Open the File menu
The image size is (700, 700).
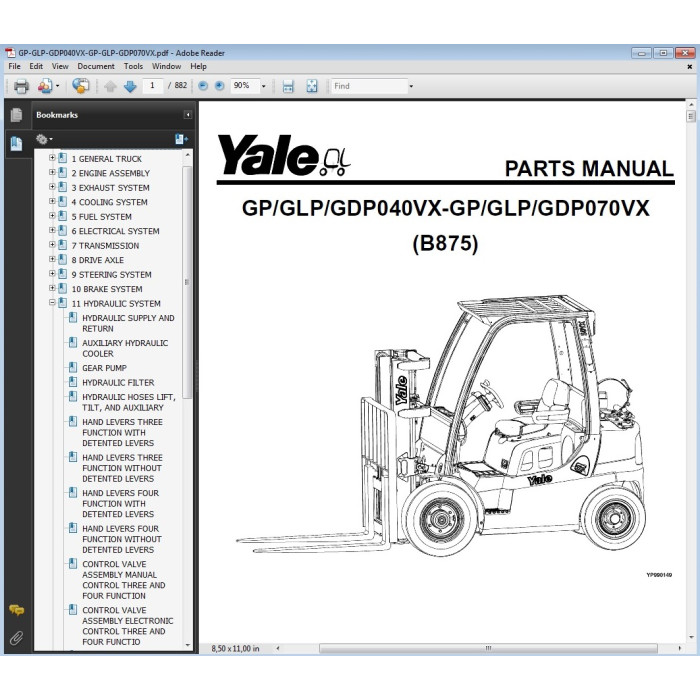[14, 66]
